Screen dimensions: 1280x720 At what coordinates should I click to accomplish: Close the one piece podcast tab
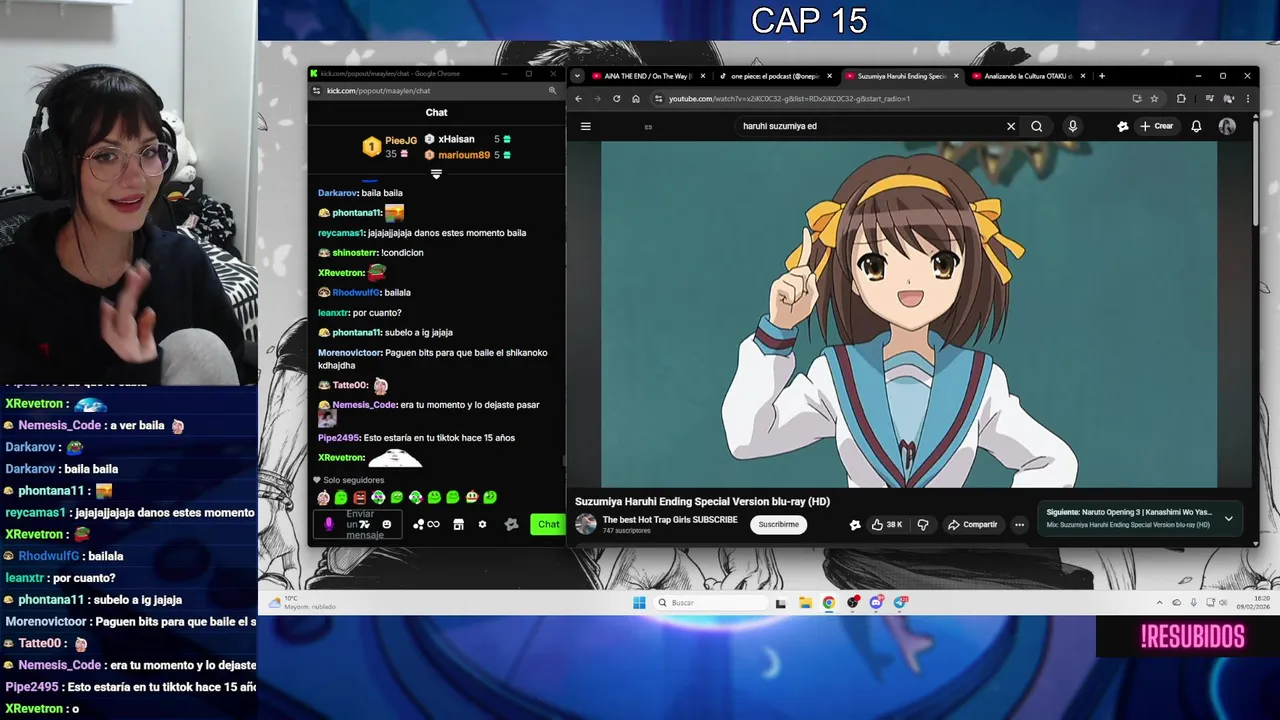pyautogui.click(x=829, y=76)
